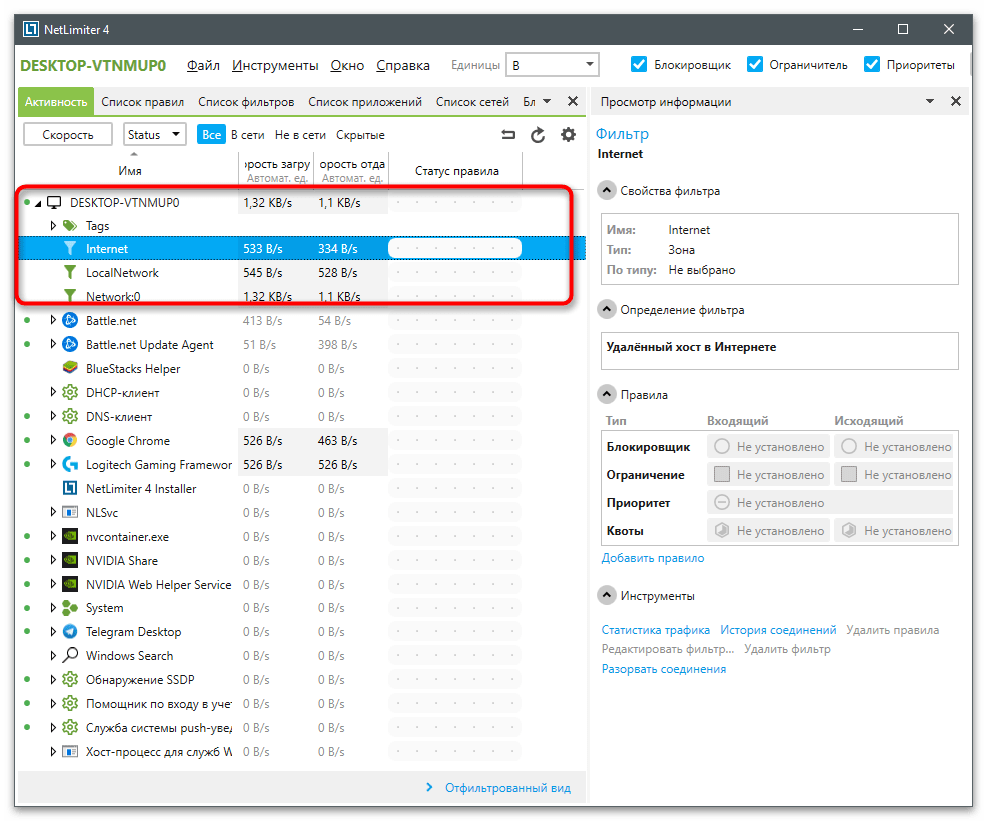Click the Добавить правило link
This screenshot has width=987, height=821.
tap(653, 558)
